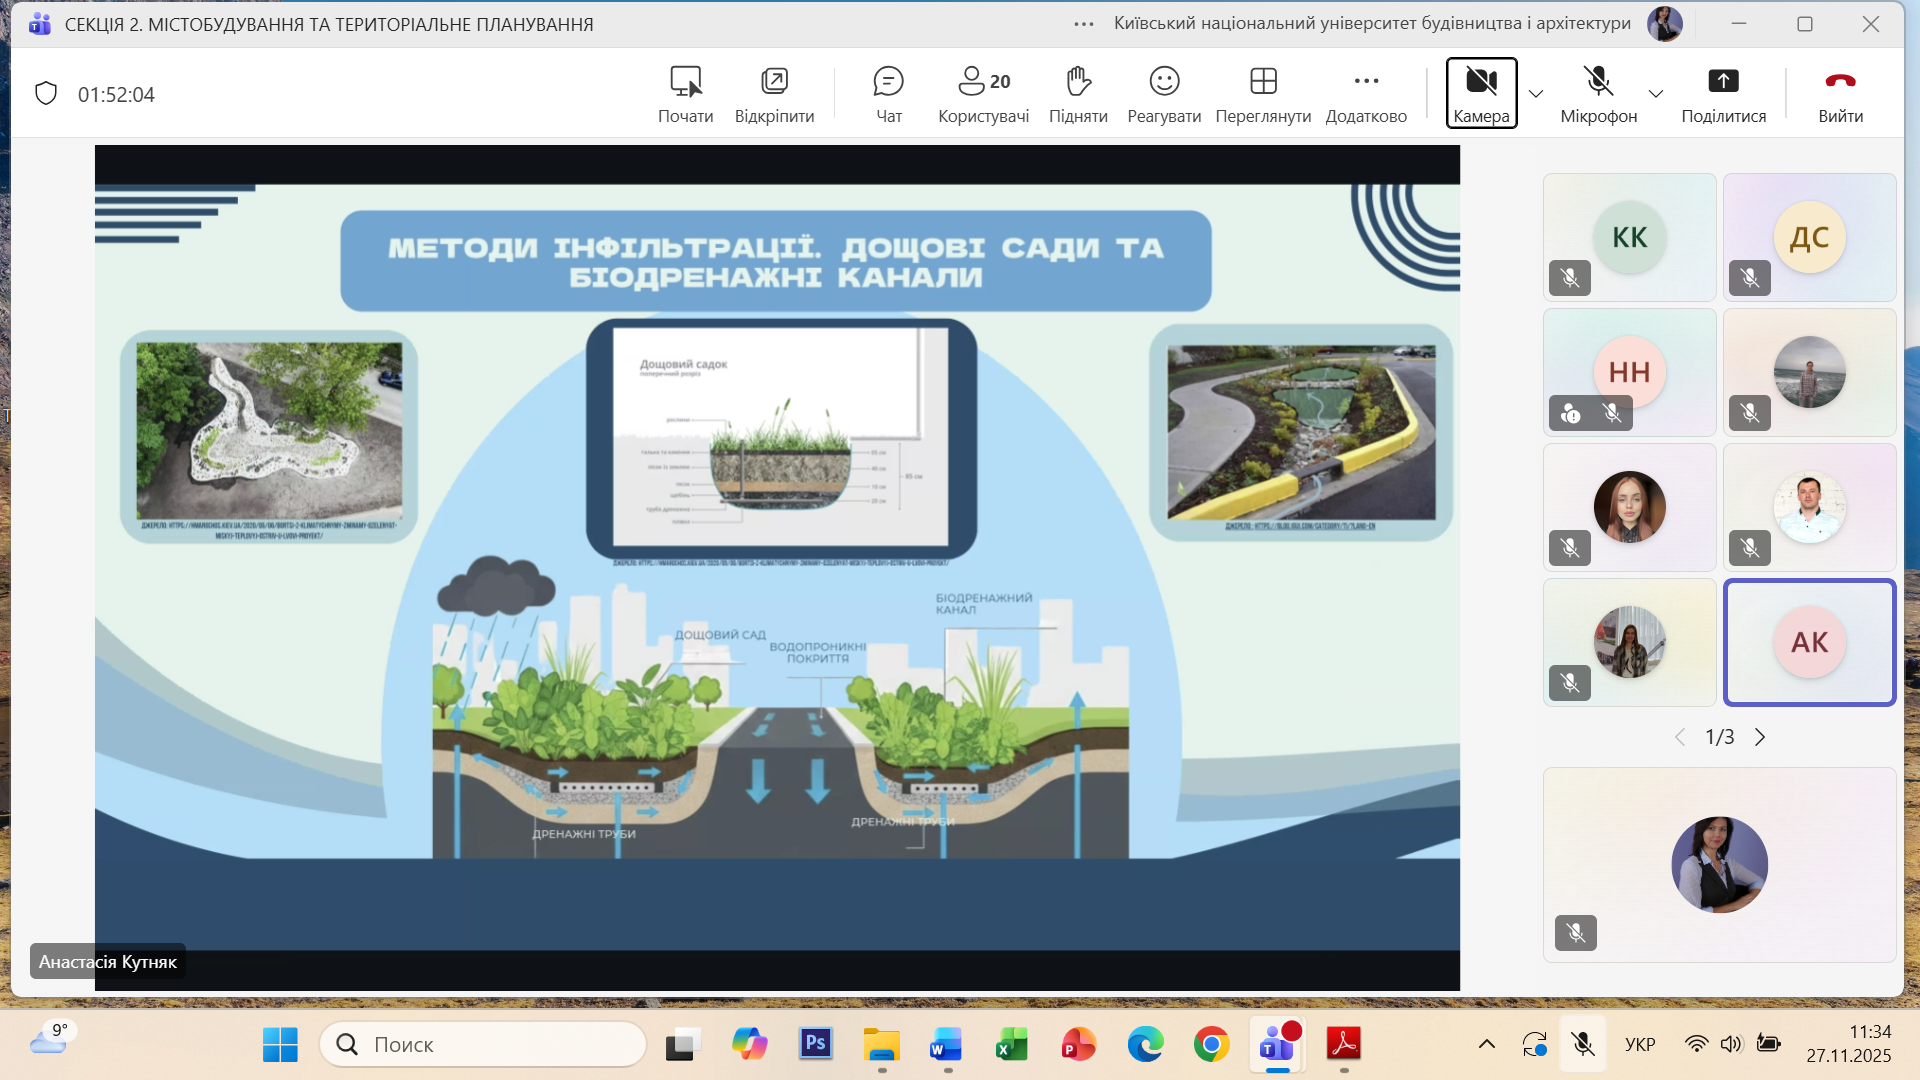Select the AK participant tile
This screenshot has width=1920, height=1080.
point(1809,642)
